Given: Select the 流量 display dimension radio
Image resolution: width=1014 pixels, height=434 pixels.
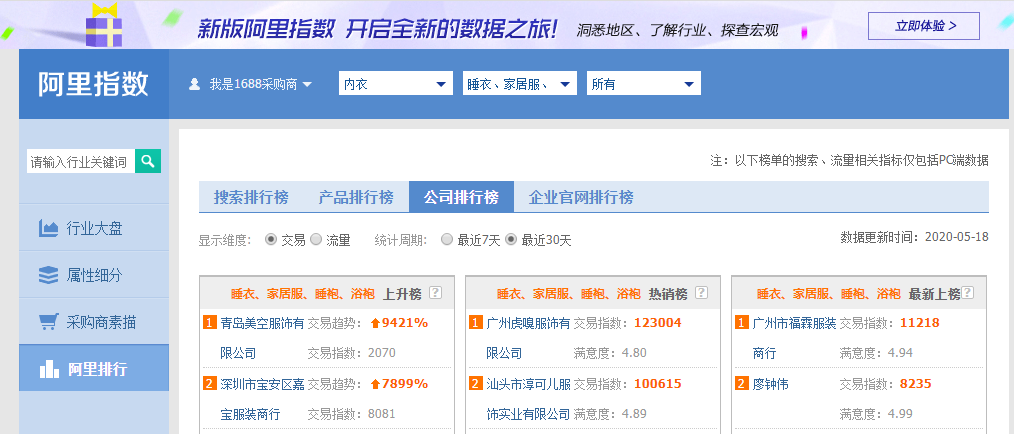Looking at the screenshot, I should coord(316,240).
